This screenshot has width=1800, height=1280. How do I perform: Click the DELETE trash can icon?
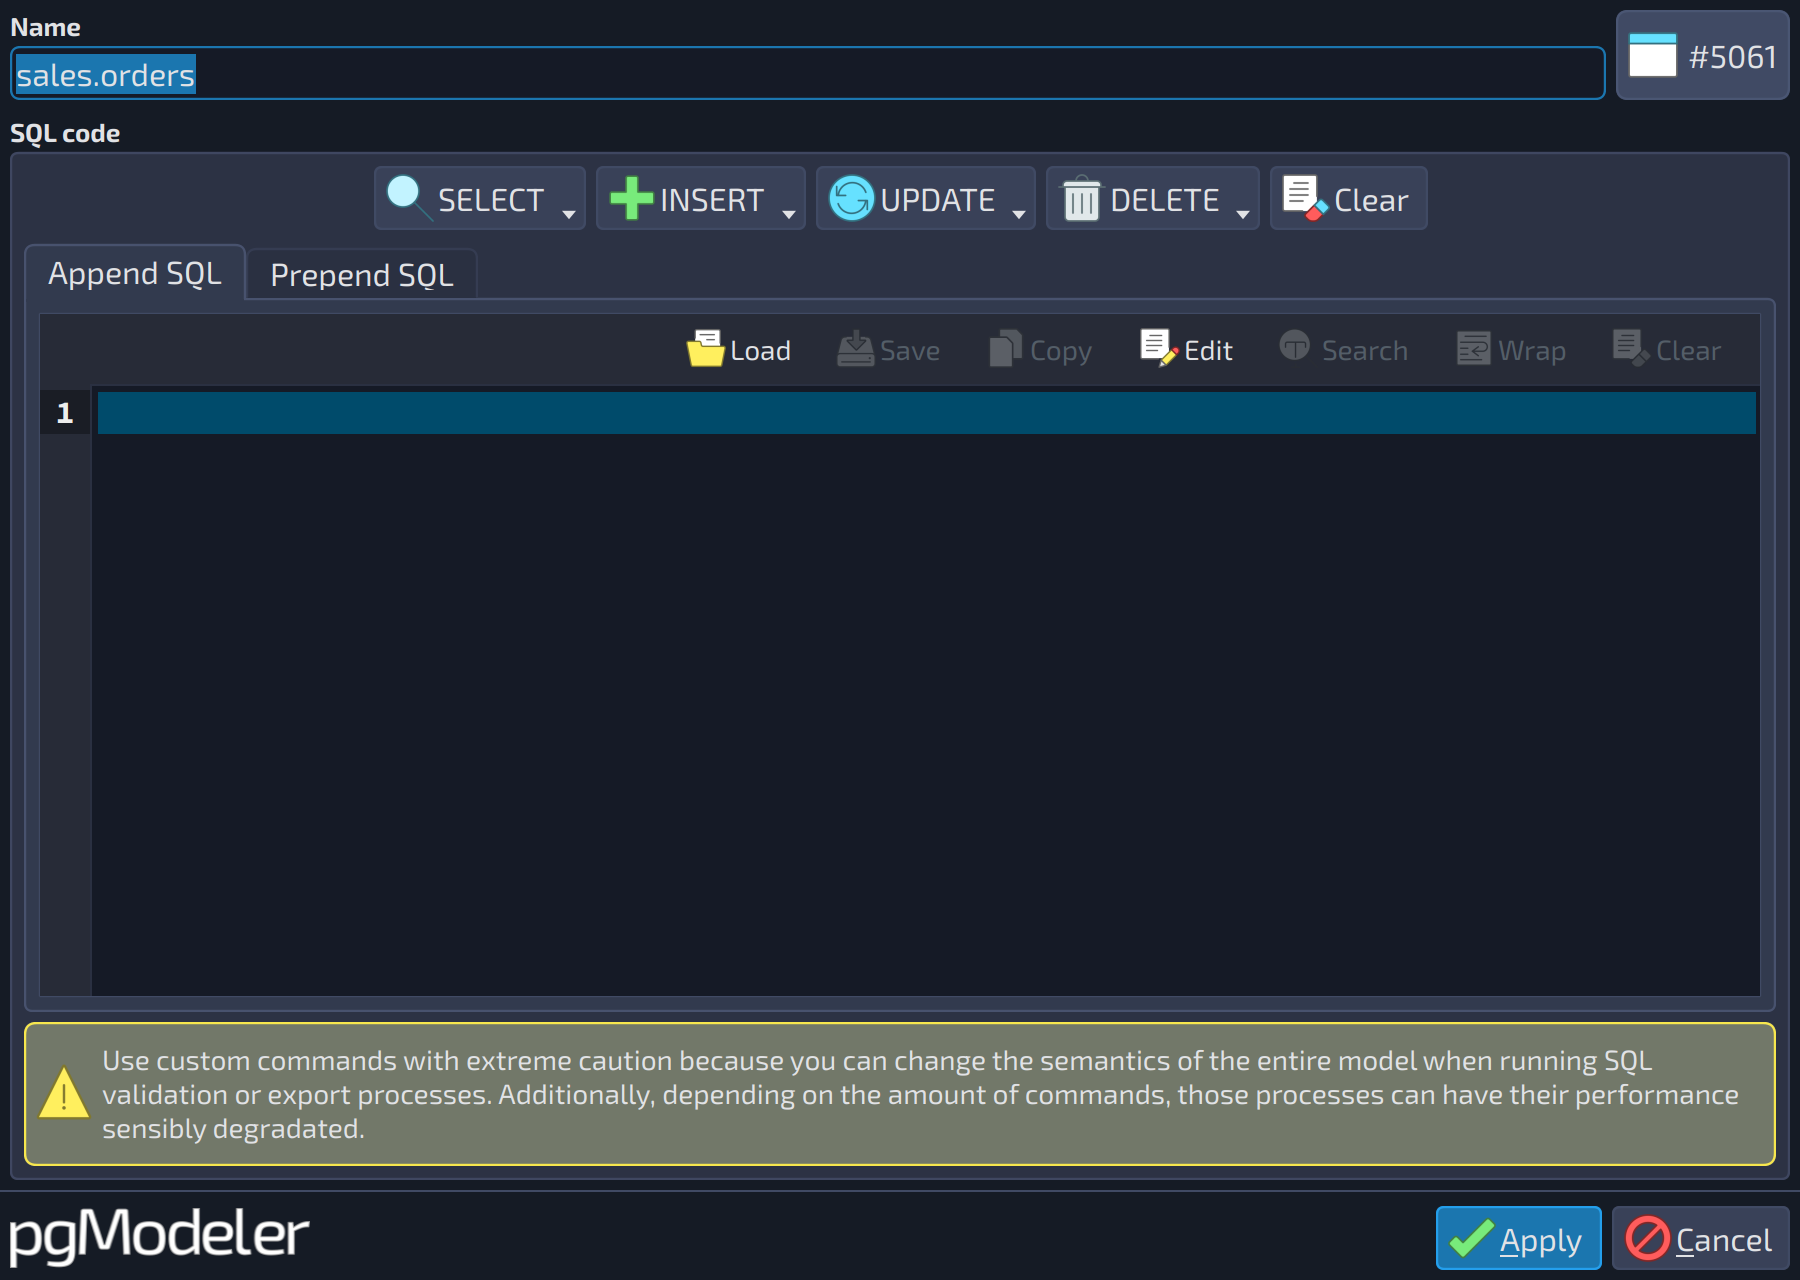click(1081, 198)
